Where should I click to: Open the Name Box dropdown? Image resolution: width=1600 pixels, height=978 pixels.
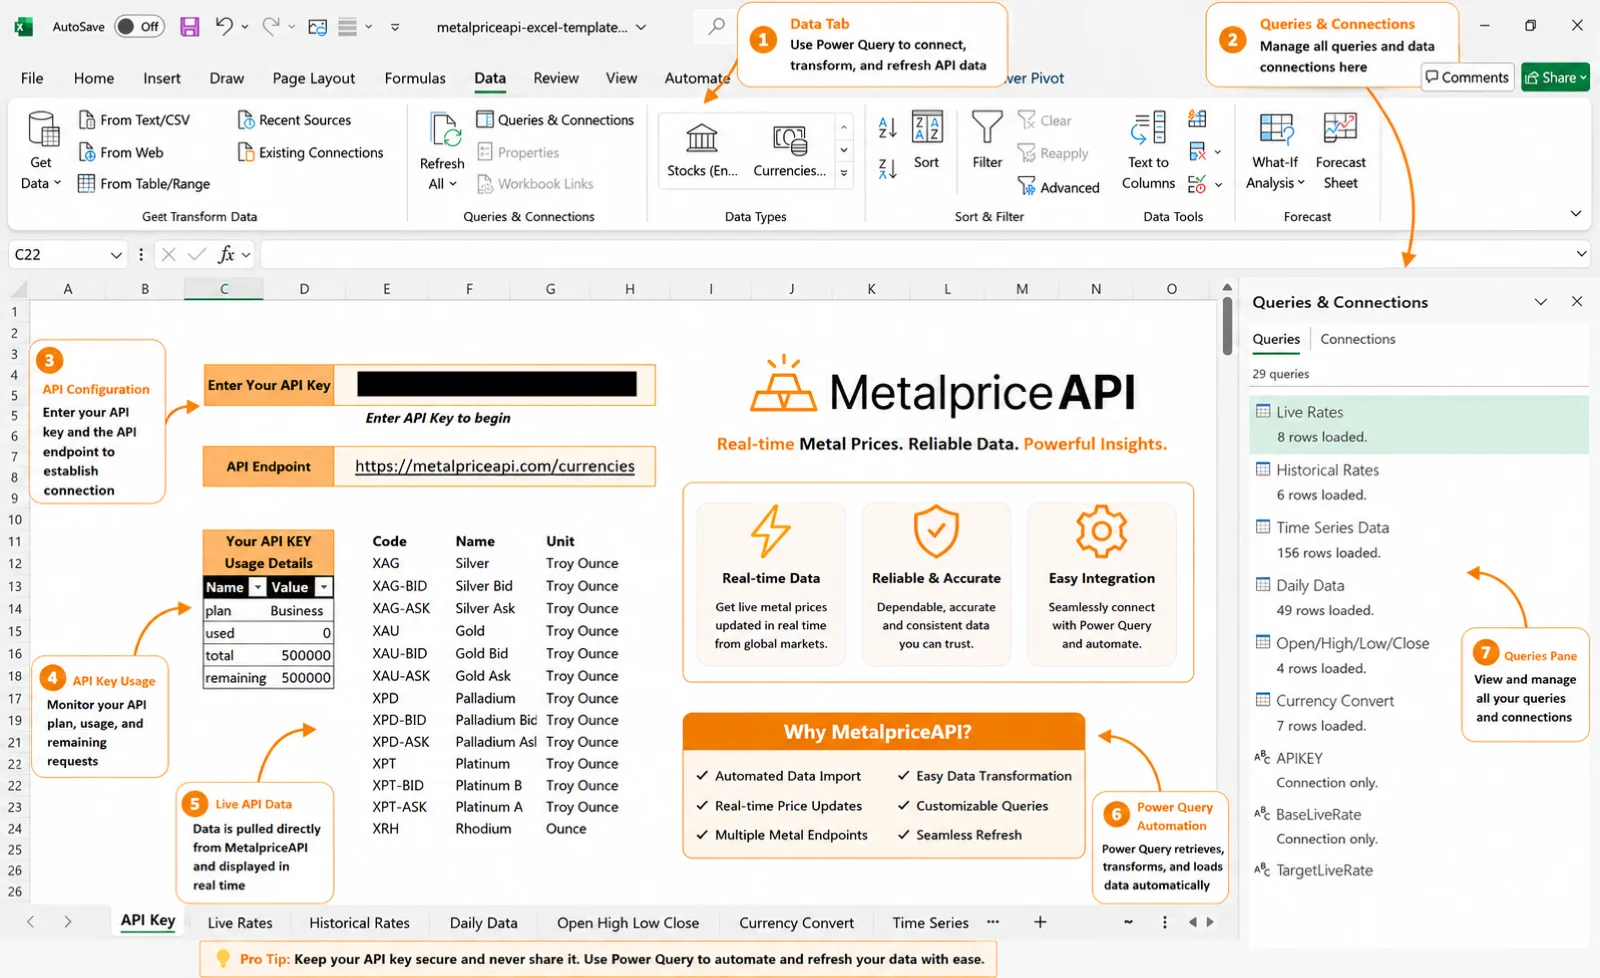[116, 255]
